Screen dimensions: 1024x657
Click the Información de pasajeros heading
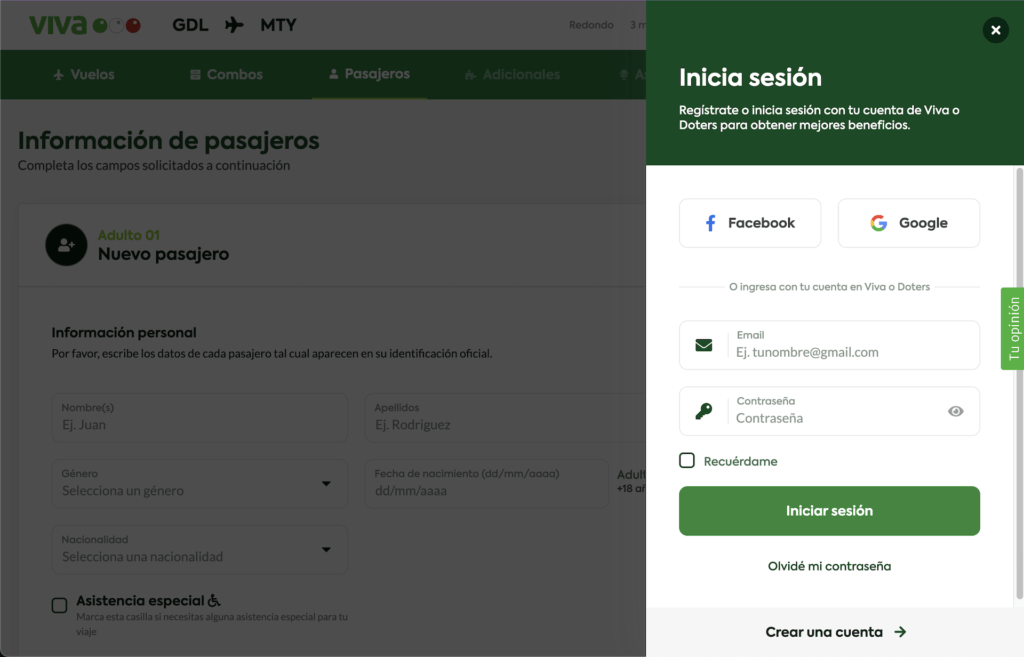168,140
